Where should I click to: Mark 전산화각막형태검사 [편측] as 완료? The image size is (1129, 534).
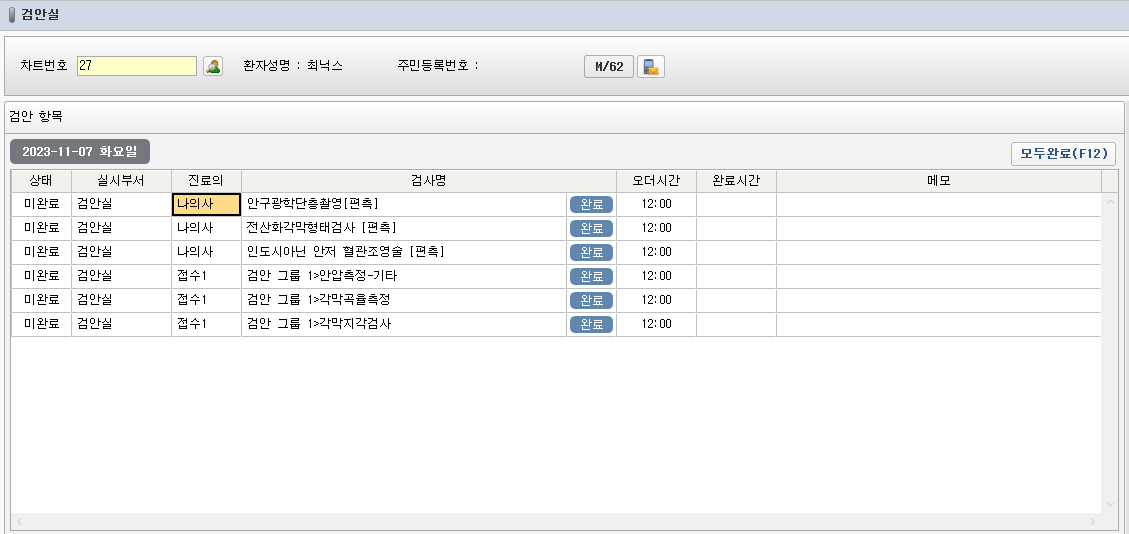(x=591, y=228)
